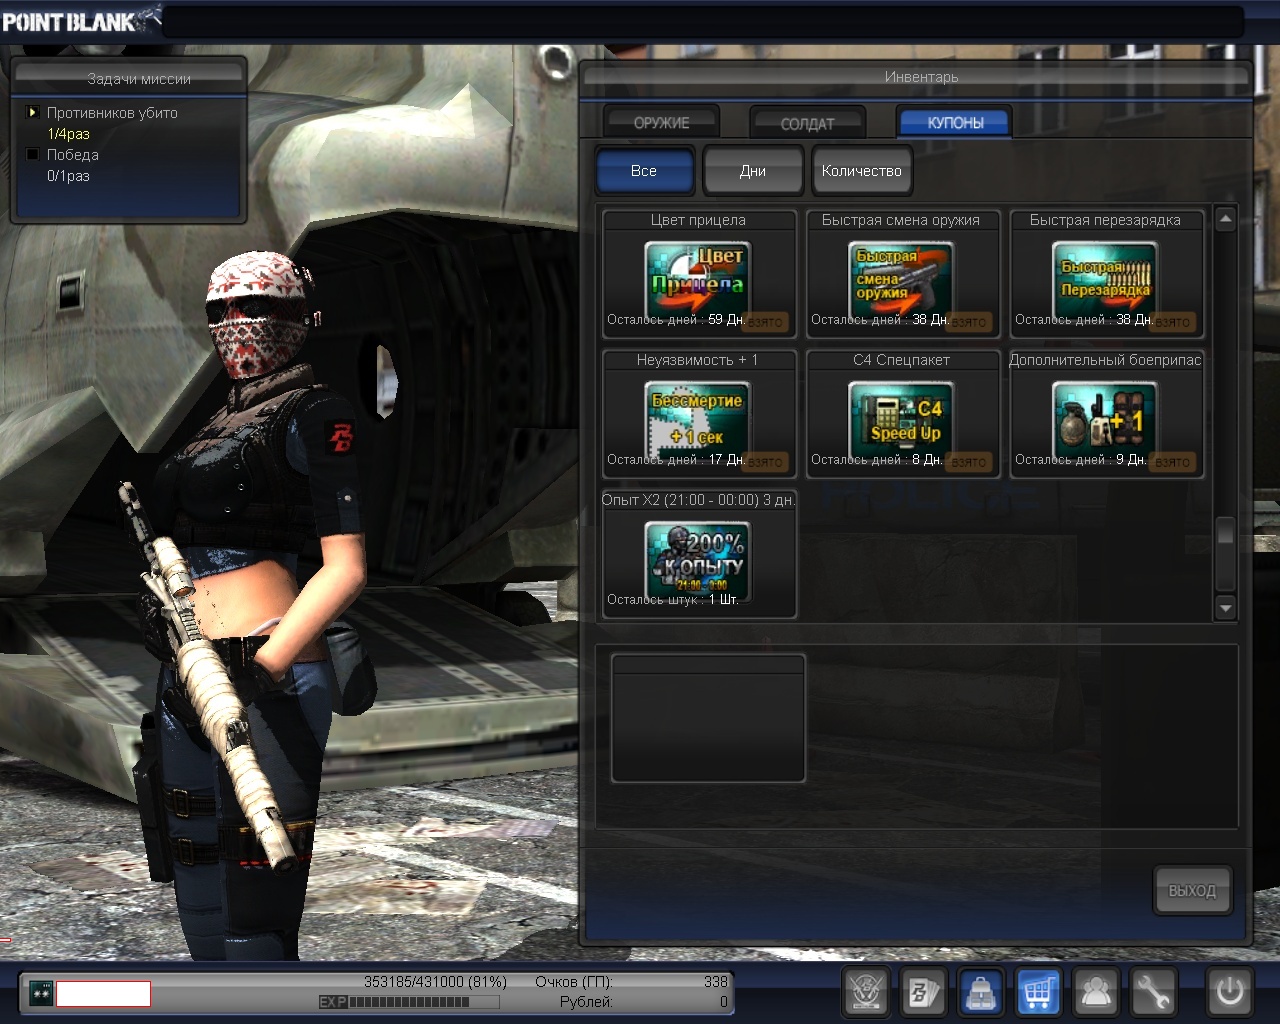
Task: Open the clan emblem menu icon
Action: coord(866,993)
